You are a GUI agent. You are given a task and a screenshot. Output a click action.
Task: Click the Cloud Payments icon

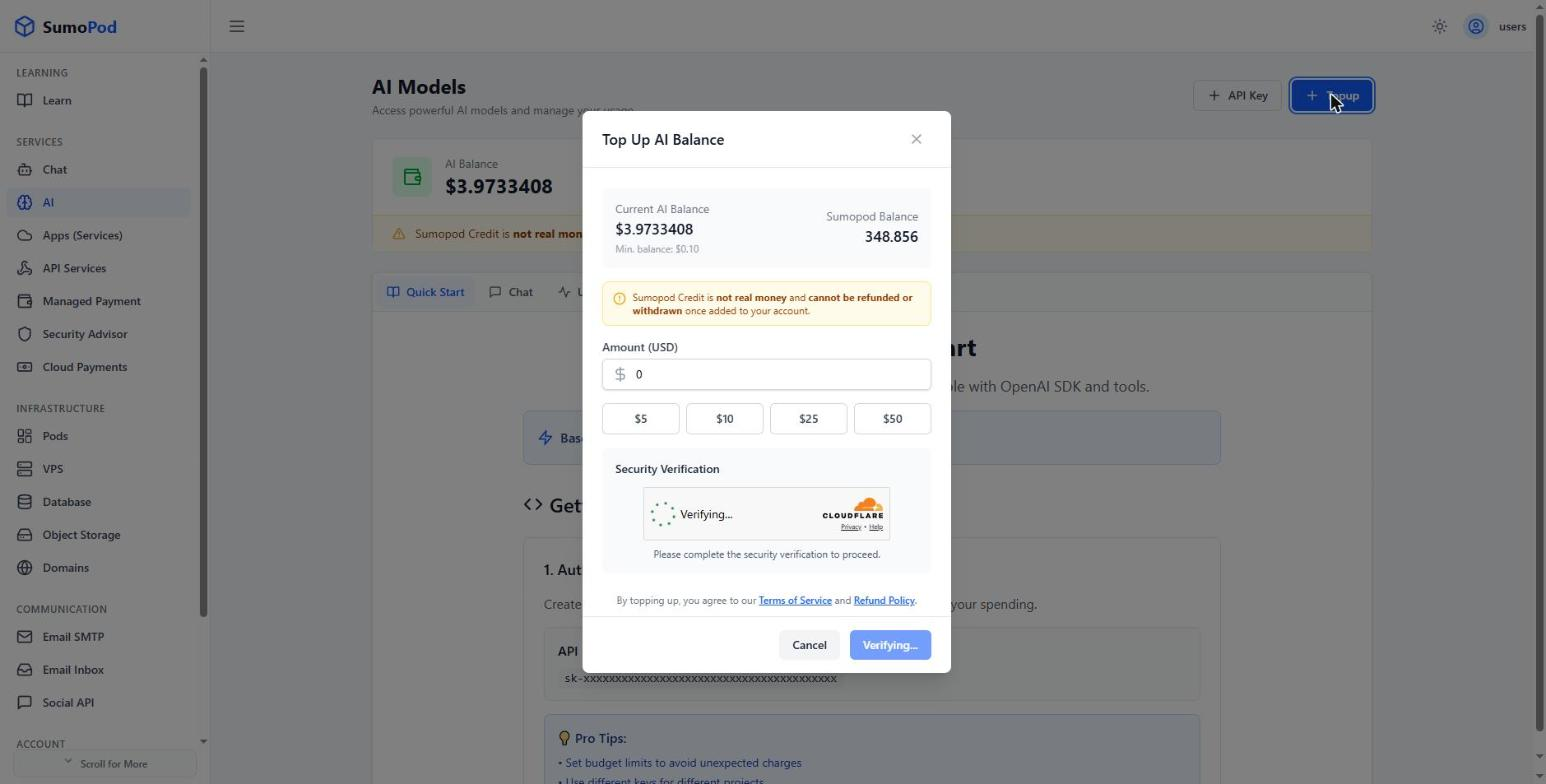(x=25, y=368)
